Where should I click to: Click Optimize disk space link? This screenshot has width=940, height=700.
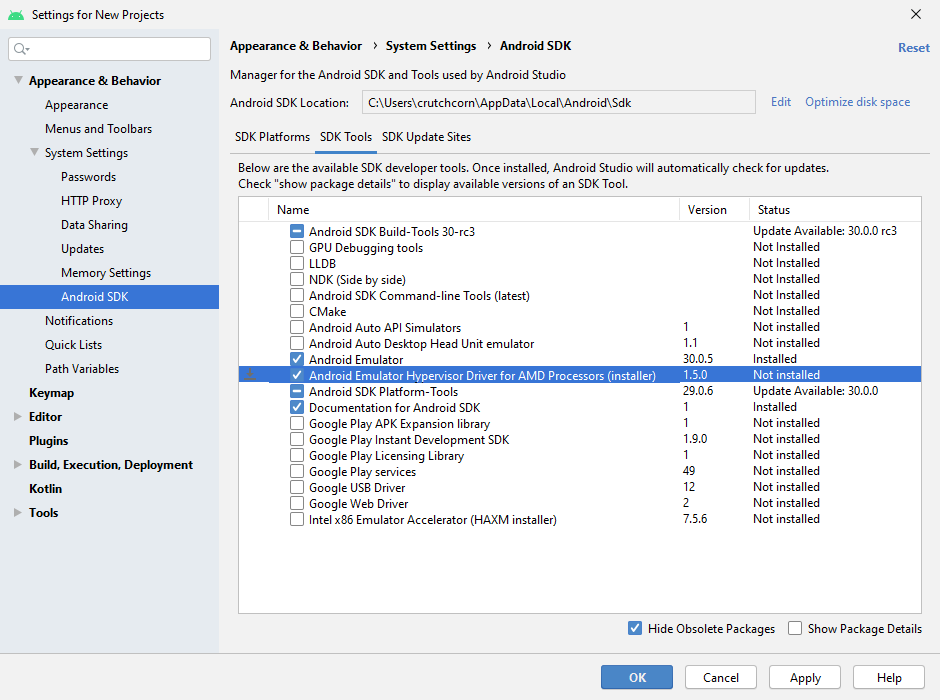tap(857, 102)
